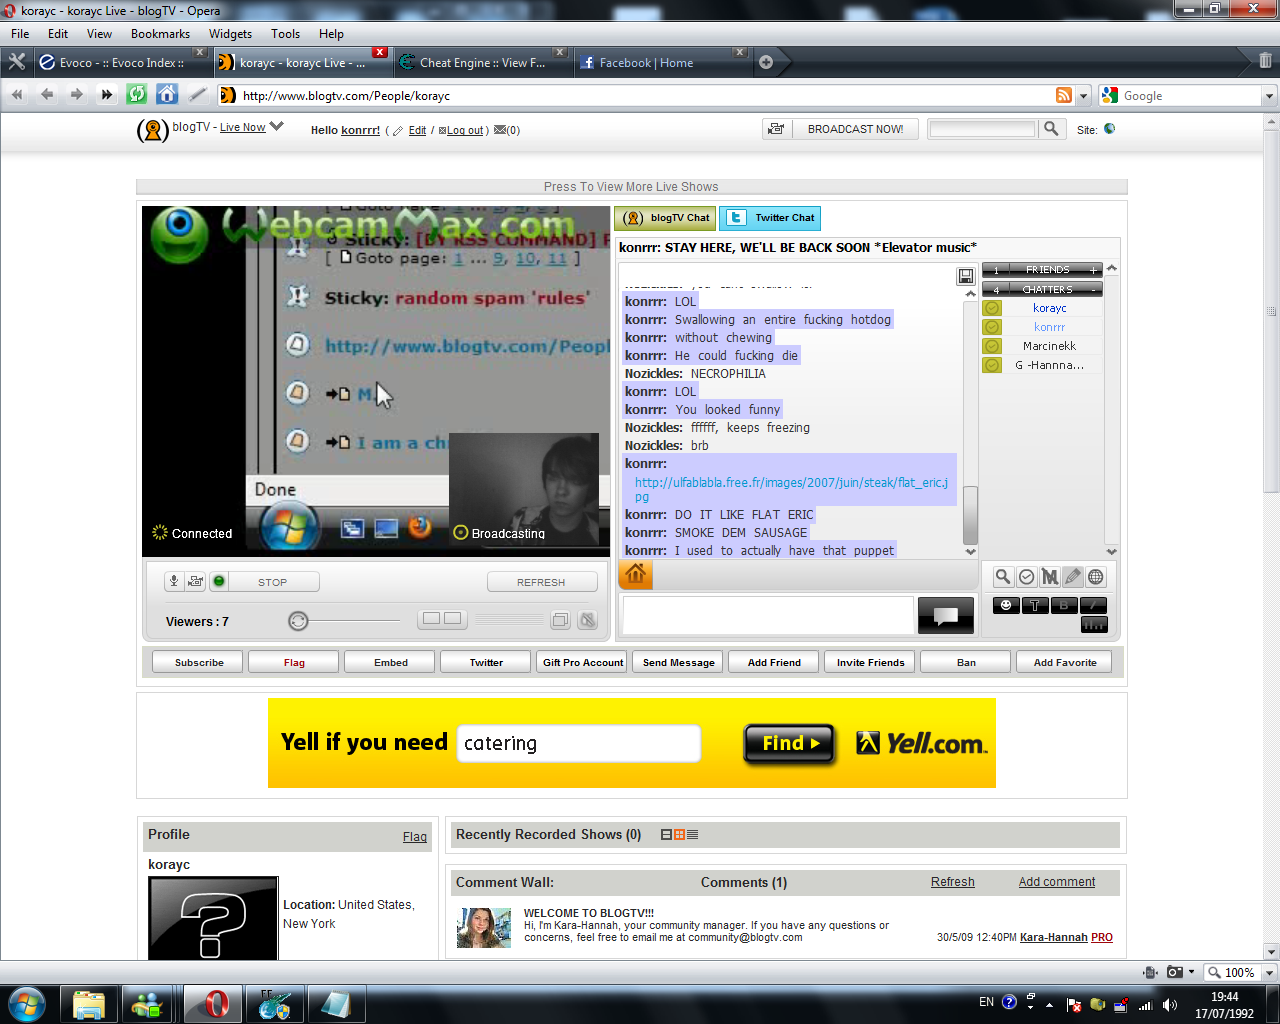Save the chat log with the disk icon
The image size is (1280, 1024).
point(966,275)
